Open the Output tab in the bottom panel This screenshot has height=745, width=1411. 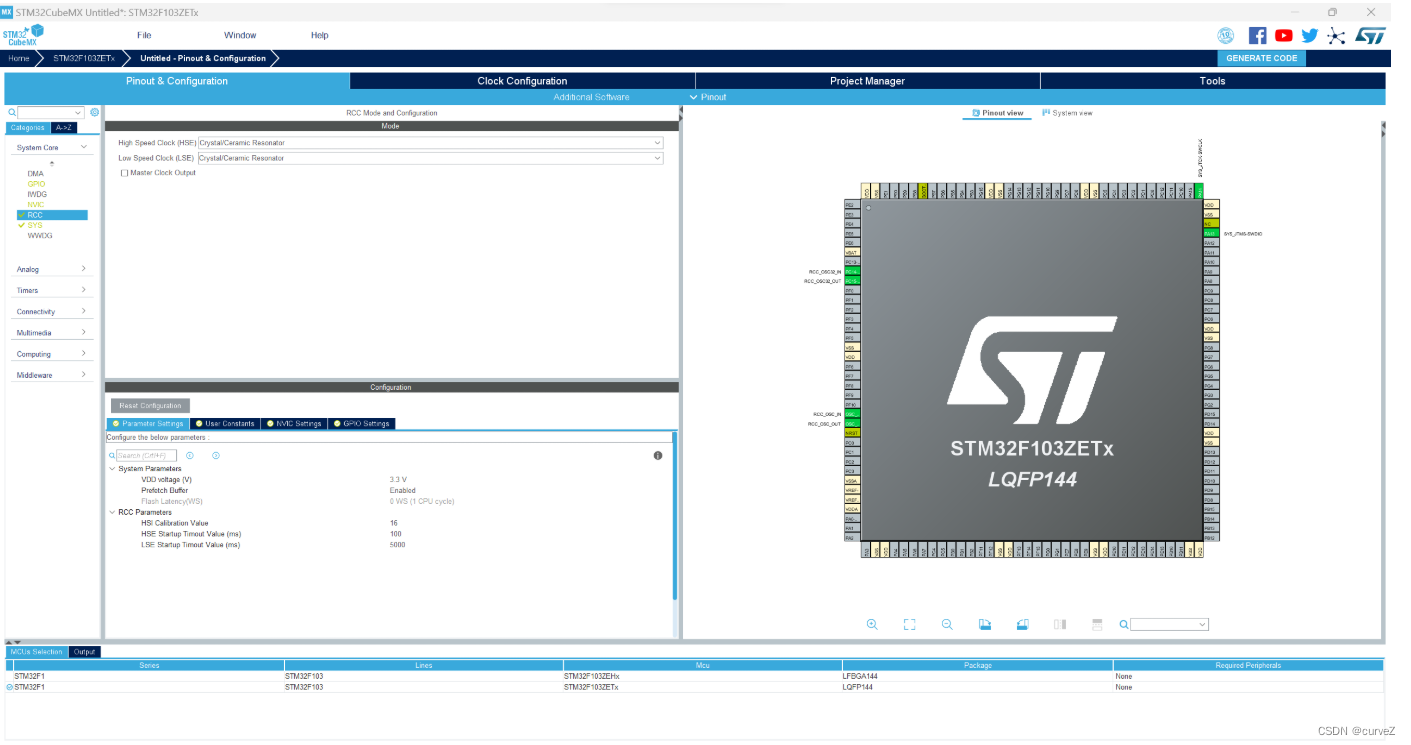[84, 652]
